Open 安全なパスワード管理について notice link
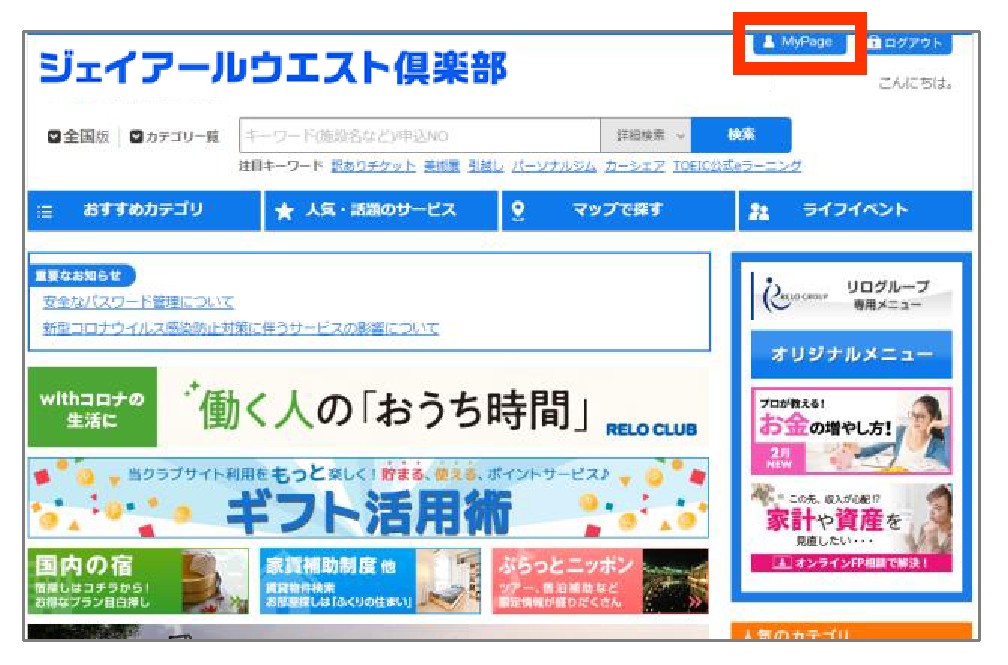This screenshot has width=1008, height=665. tap(138, 302)
